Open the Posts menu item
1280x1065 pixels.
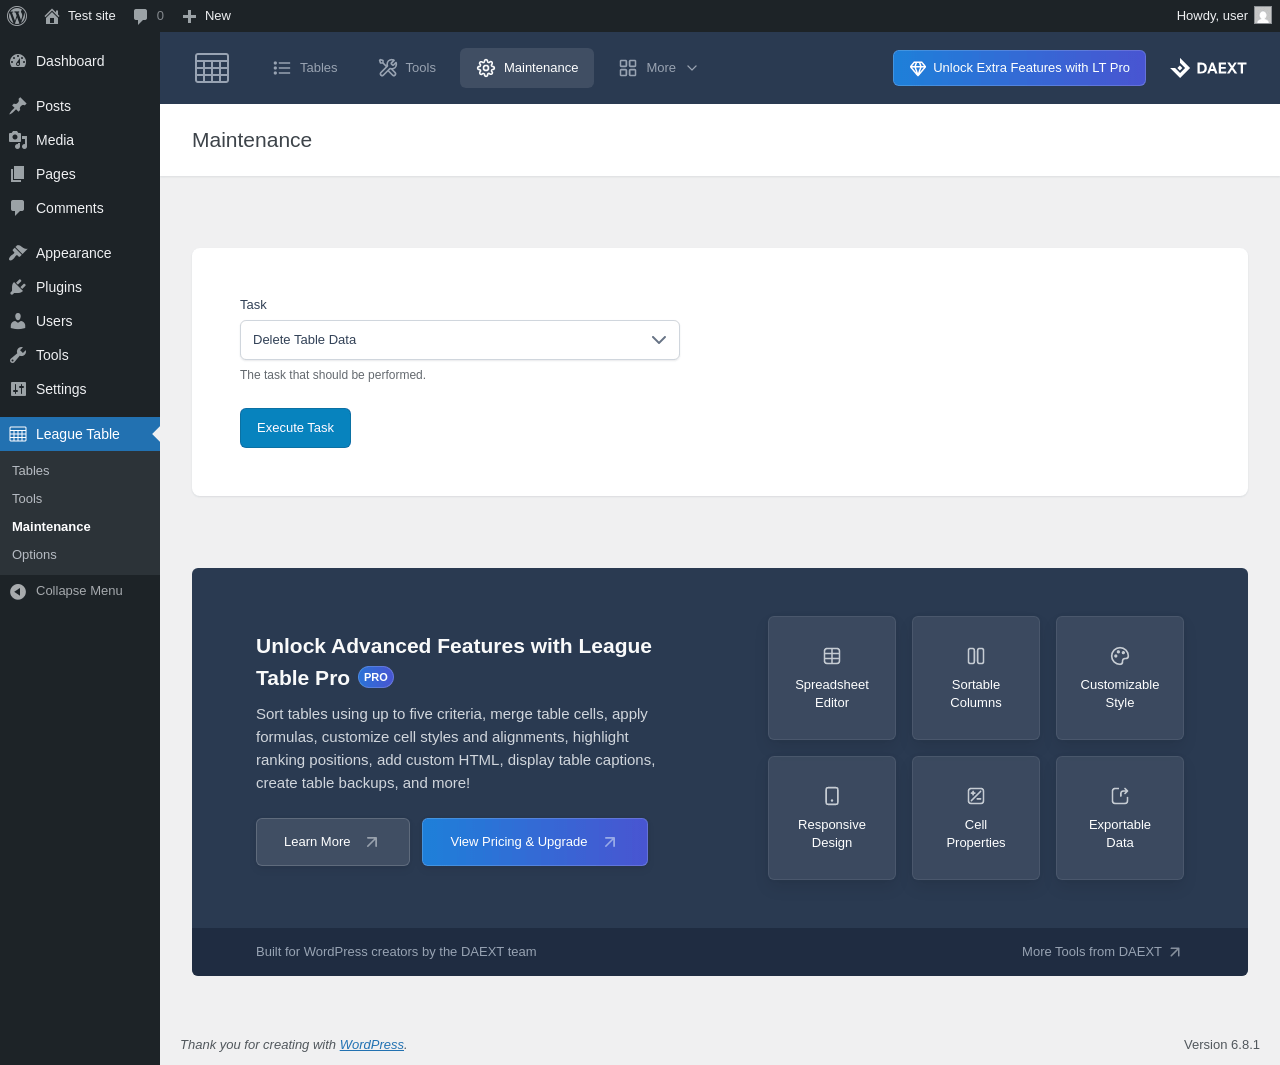[x=80, y=106]
